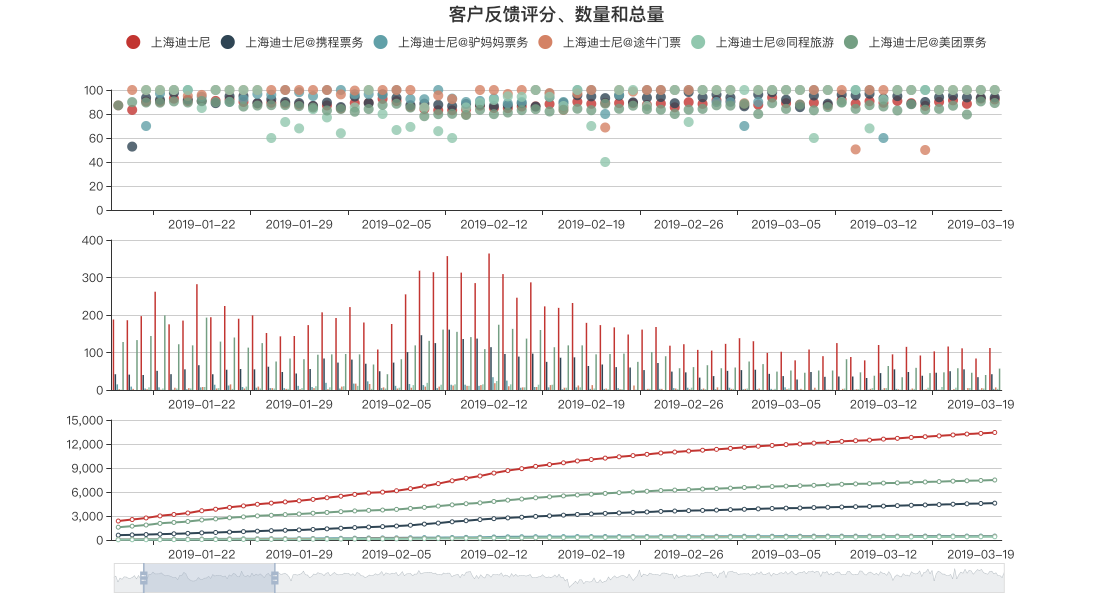Click the dark green 美团票务 legend dot

click(851, 43)
